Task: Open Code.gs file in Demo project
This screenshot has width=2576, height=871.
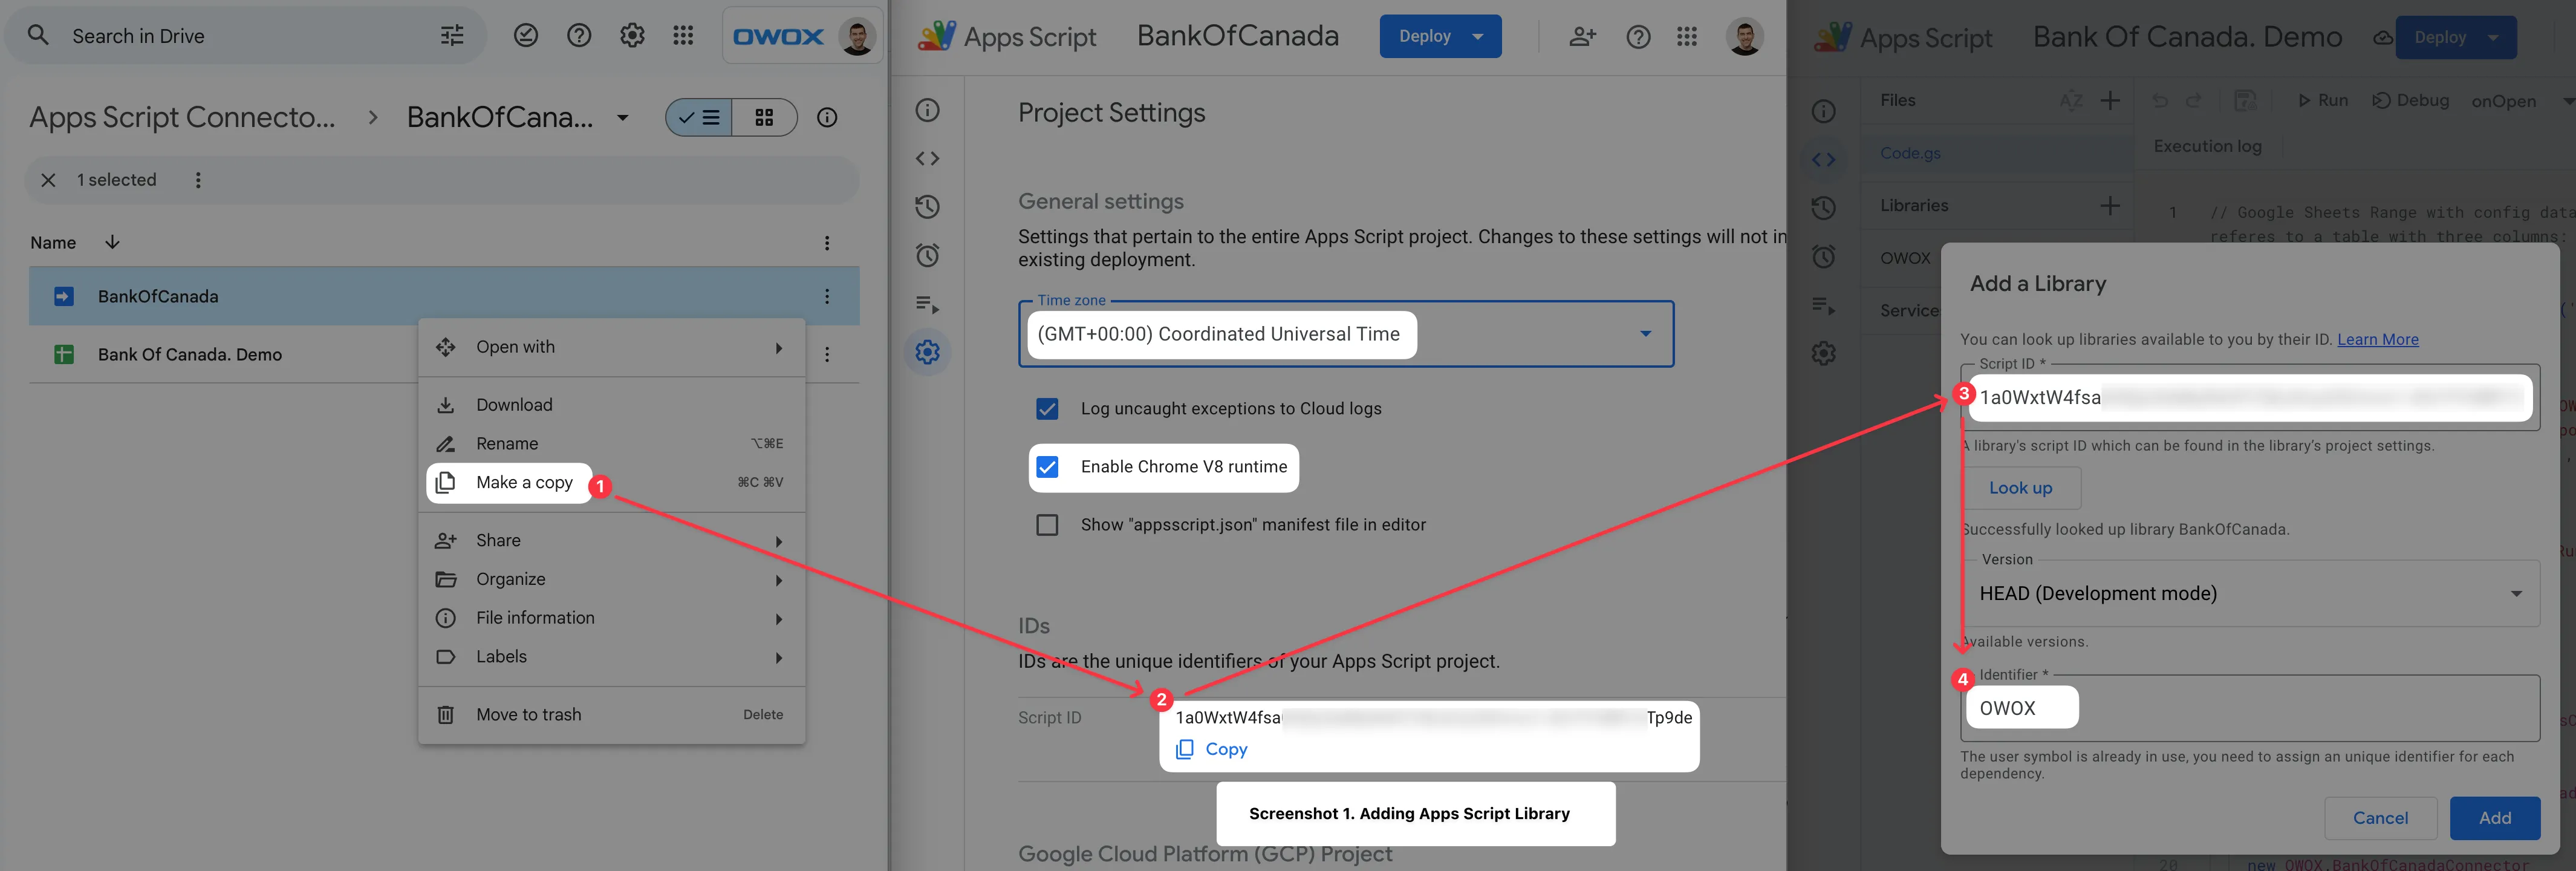Action: pos(1910,153)
